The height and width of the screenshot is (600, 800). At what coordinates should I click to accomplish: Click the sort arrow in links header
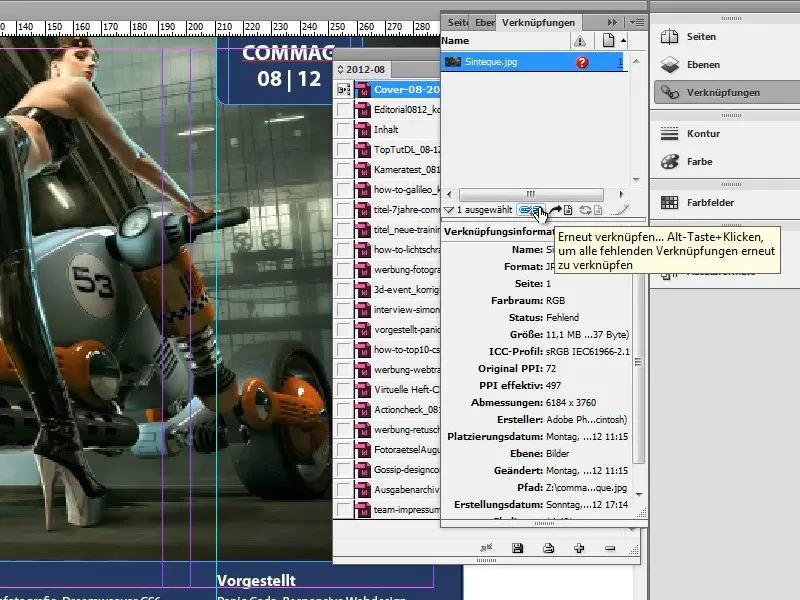click(623, 40)
